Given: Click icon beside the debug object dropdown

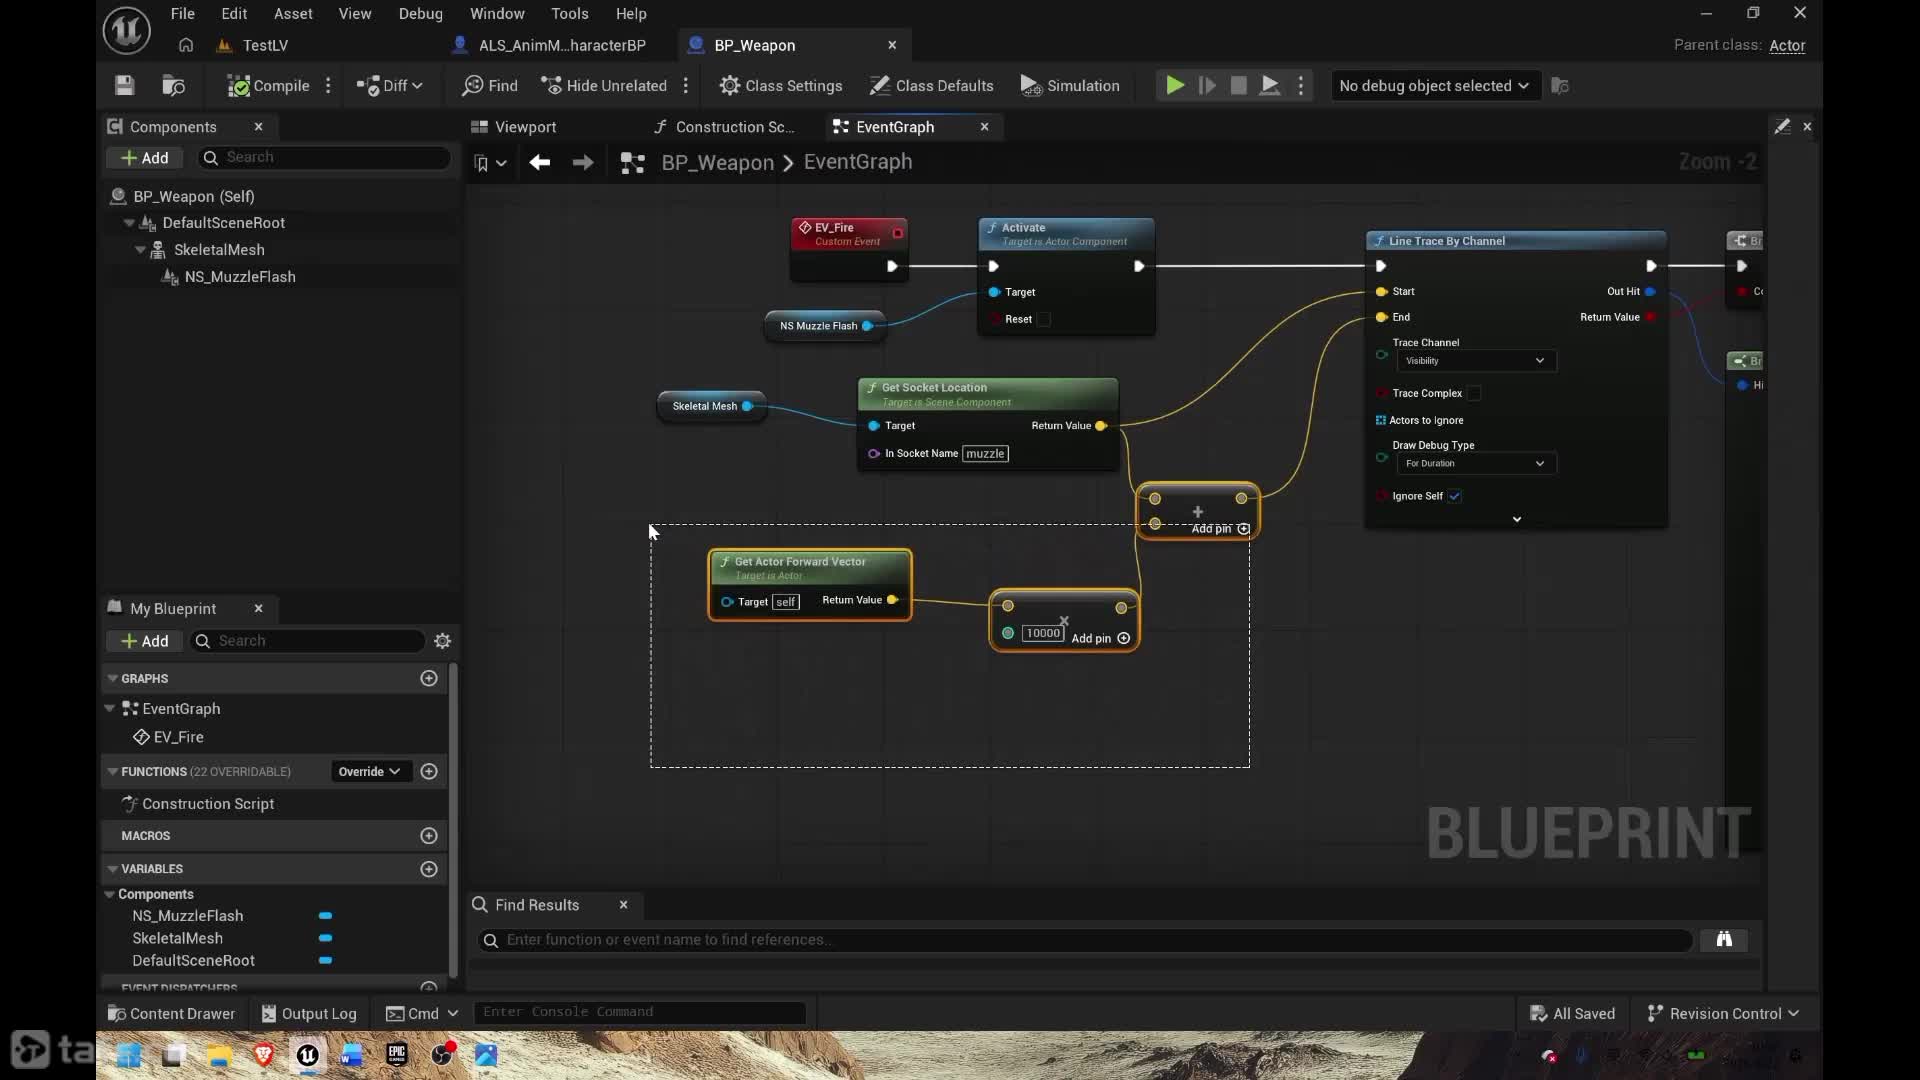Looking at the screenshot, I should click(x=1560, y=86).
